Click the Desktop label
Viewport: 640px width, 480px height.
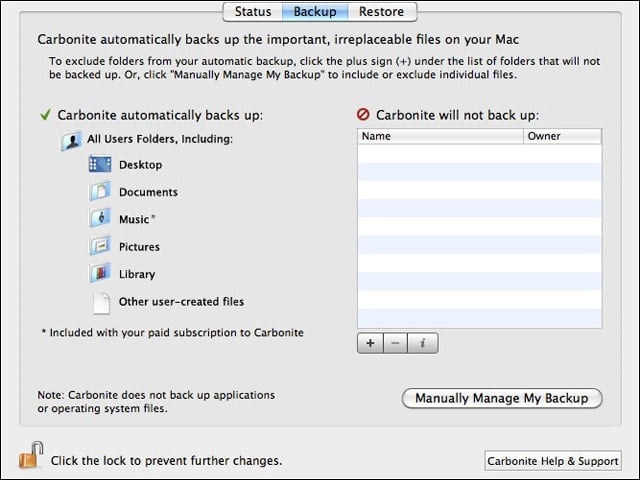[140, 165]
